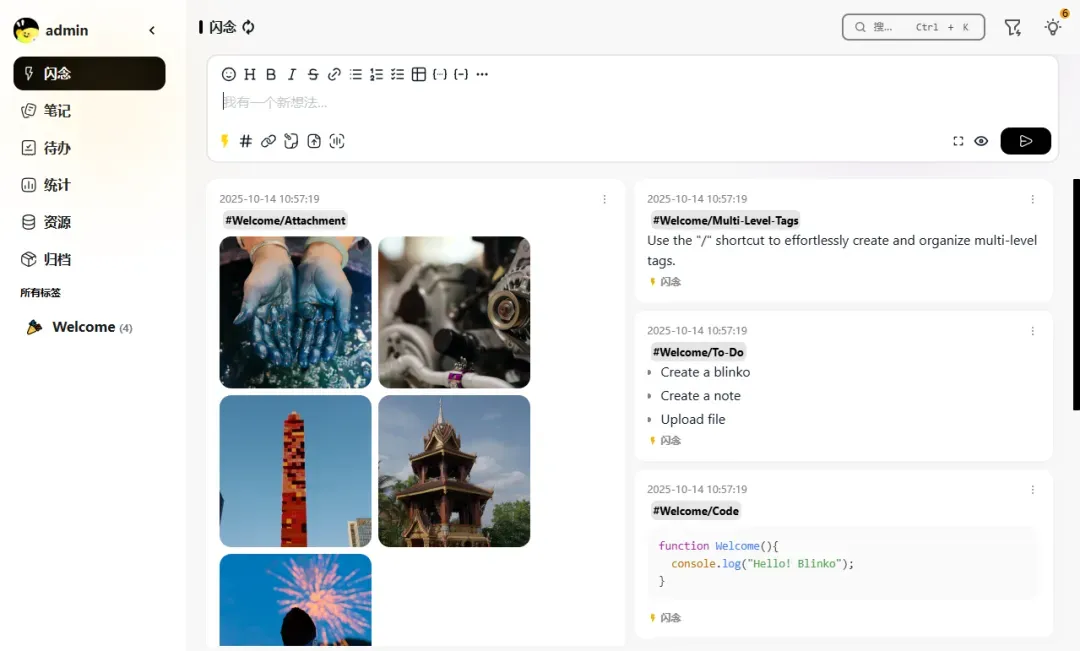The width and height of the screenshot is (1080, 651).
Task: Toggle bold formatting in the editor
Action: pos(271,74)
